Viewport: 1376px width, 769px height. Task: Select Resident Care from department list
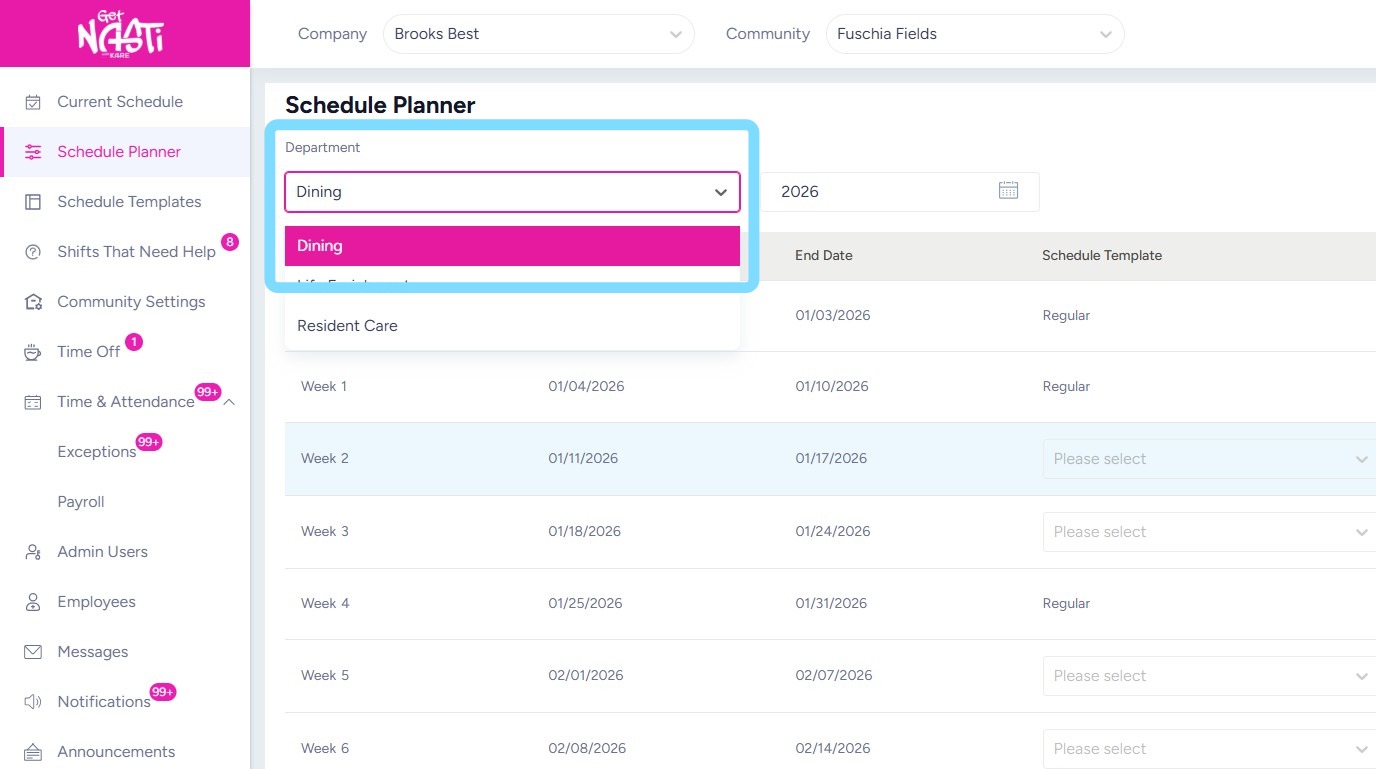coord(347,326)
